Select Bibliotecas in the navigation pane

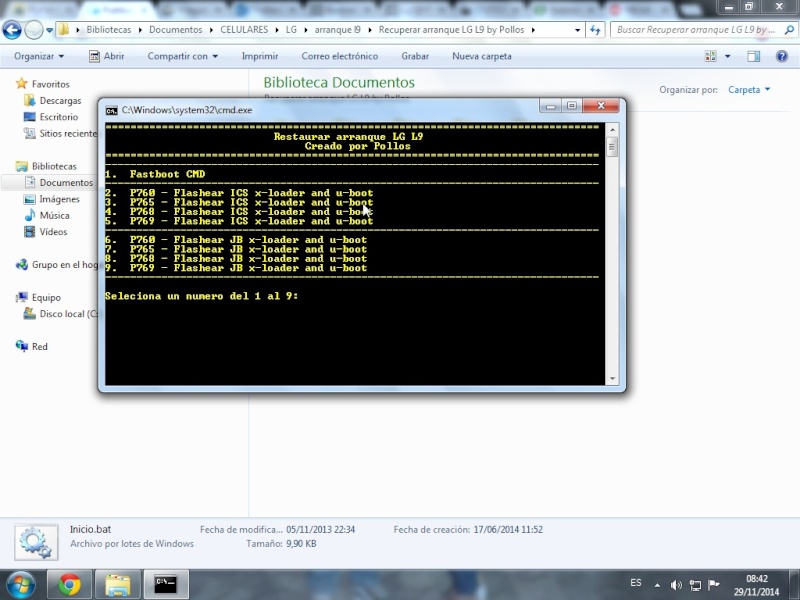point(54,166)
